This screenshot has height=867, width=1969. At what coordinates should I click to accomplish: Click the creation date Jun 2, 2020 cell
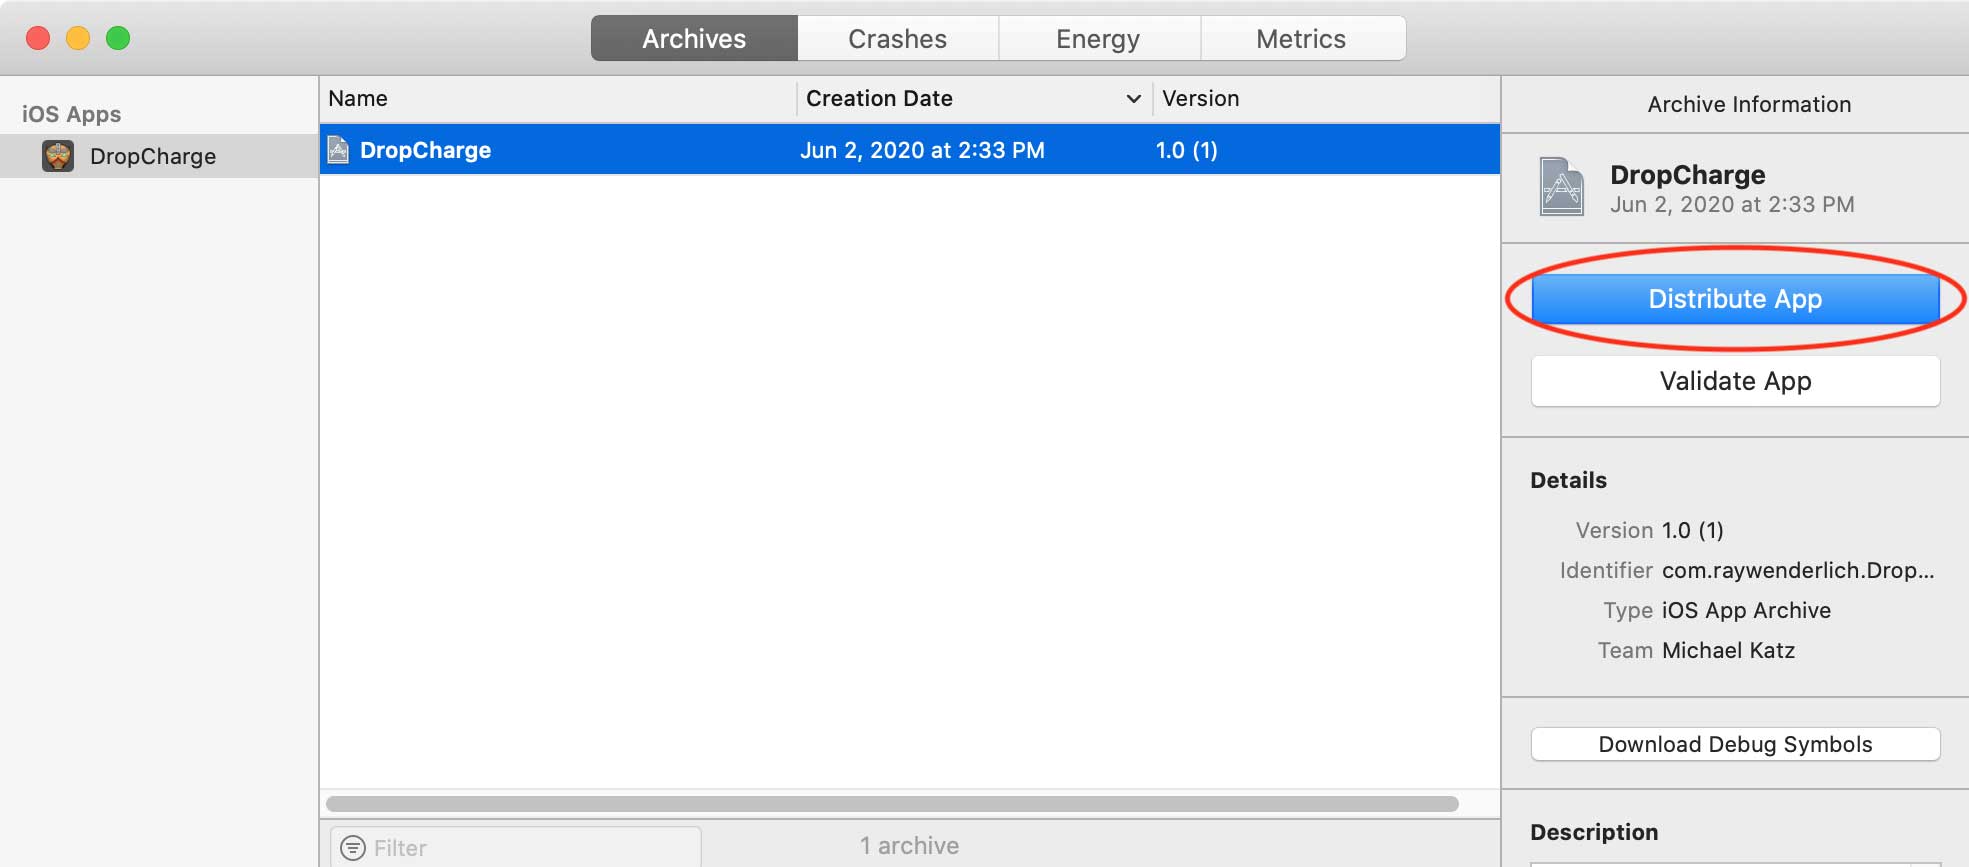pos(922,150)
